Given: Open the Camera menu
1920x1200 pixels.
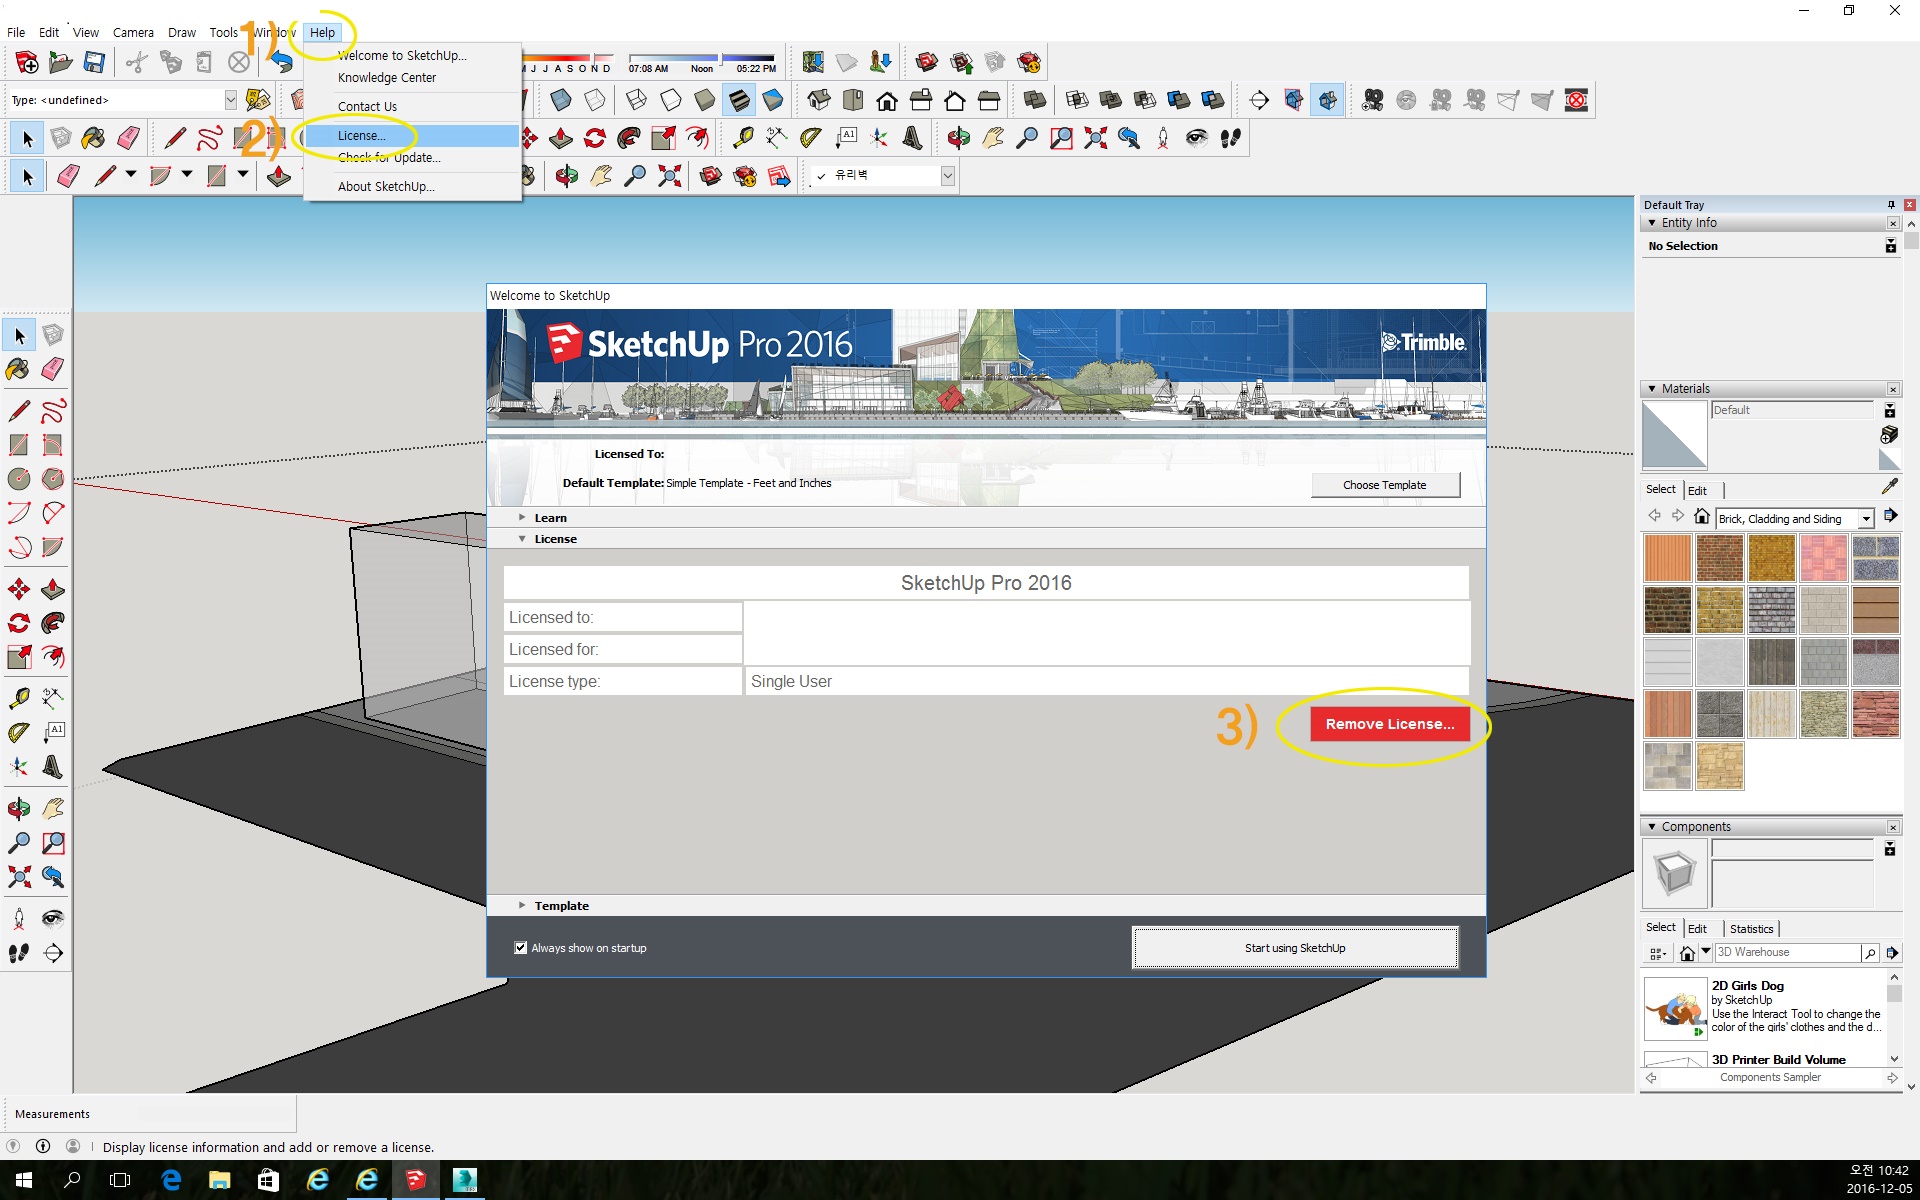Looking at the screenshot, I should (x=133, y=32).
